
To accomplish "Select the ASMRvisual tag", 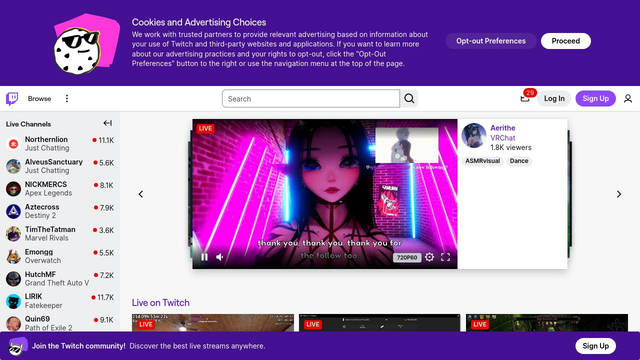I will pos(482,161).
